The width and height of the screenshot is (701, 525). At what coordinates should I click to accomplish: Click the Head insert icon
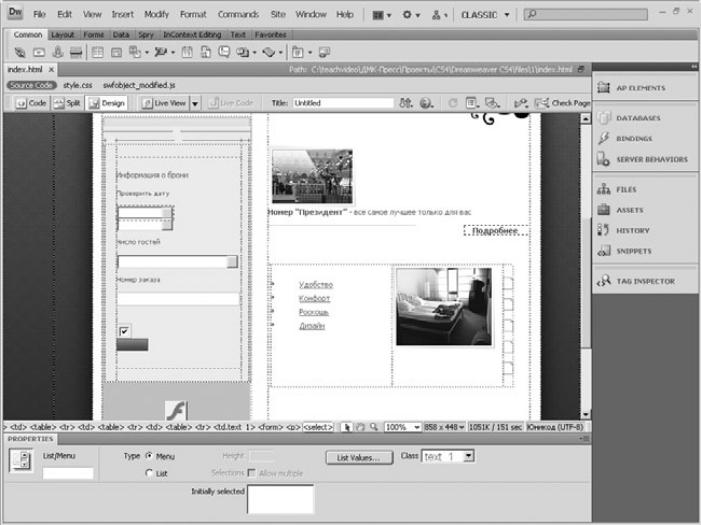(245, 52)
